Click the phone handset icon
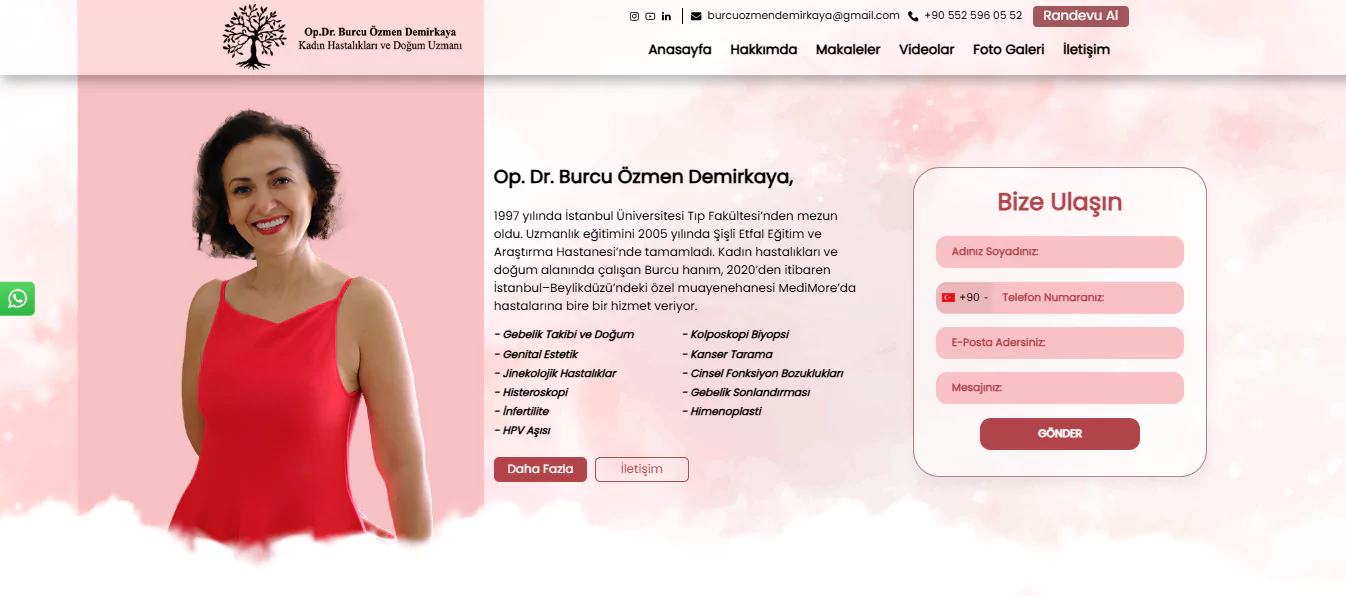 coord(913,16)
